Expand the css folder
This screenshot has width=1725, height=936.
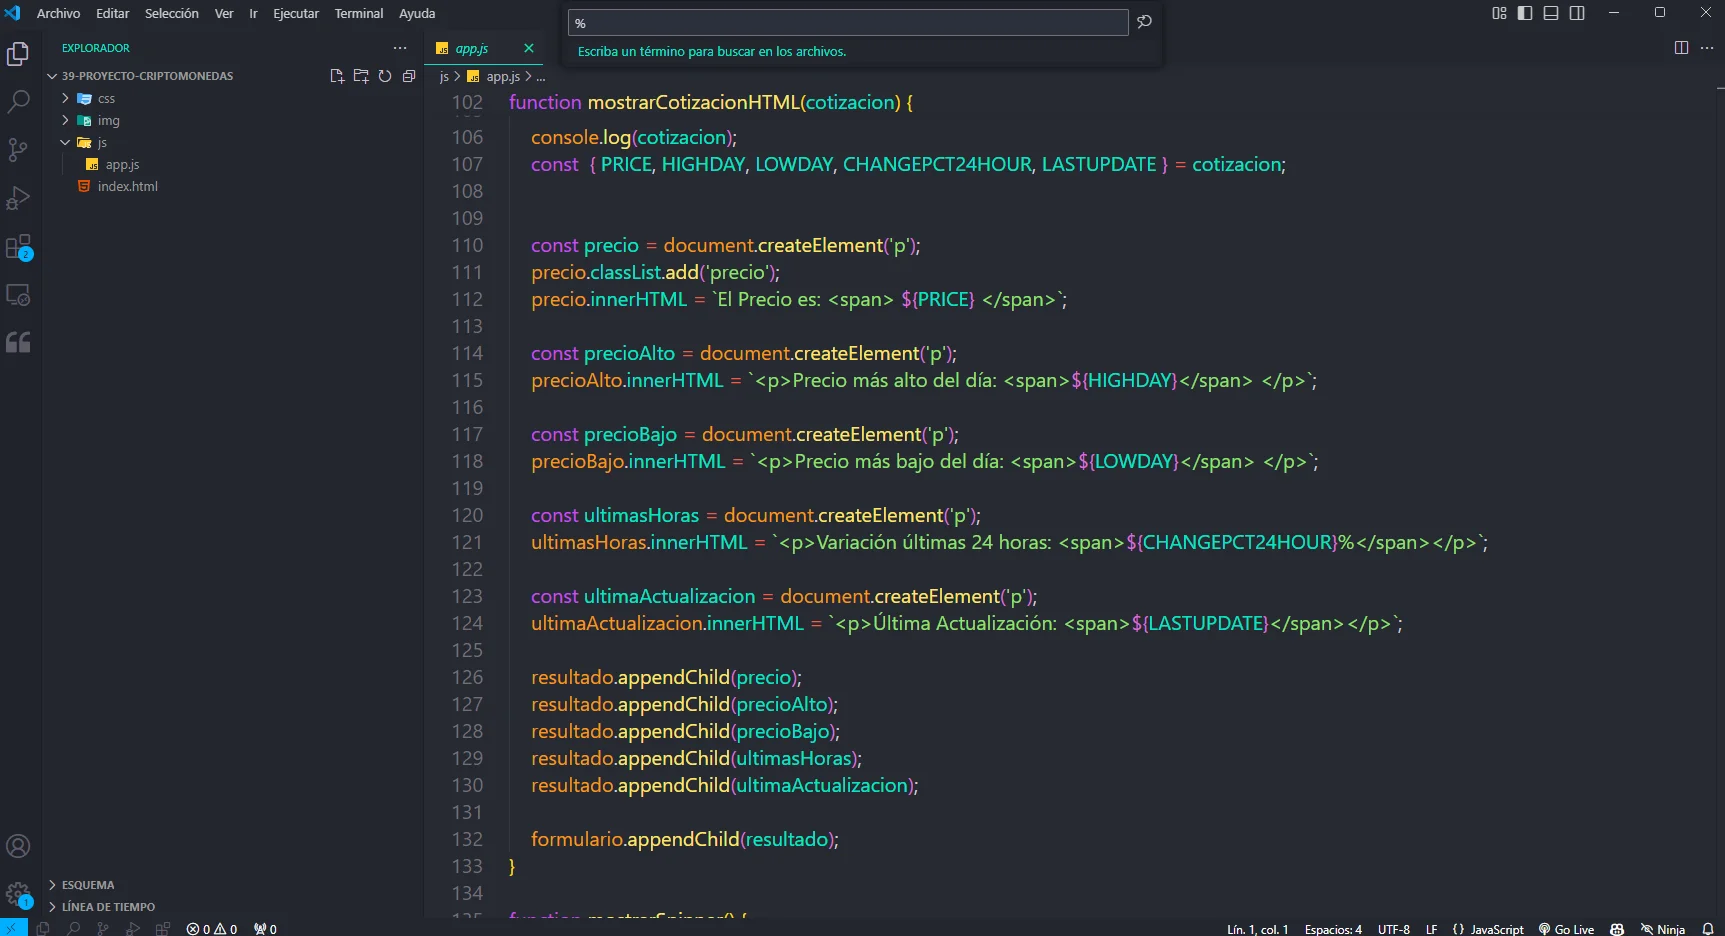[106, 99]
